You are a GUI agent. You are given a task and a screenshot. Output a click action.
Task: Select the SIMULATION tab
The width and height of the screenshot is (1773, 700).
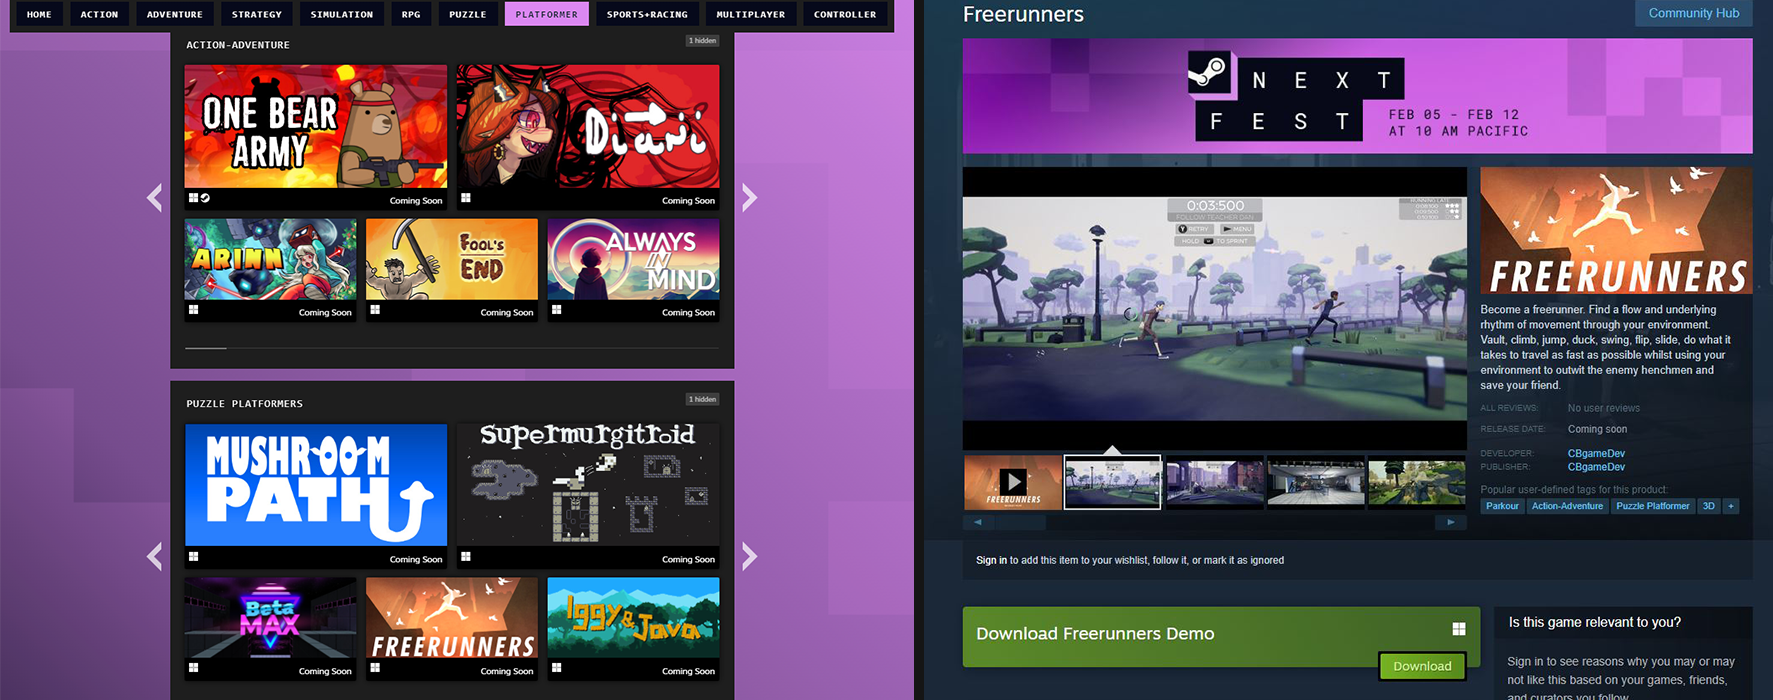[342, 14]
